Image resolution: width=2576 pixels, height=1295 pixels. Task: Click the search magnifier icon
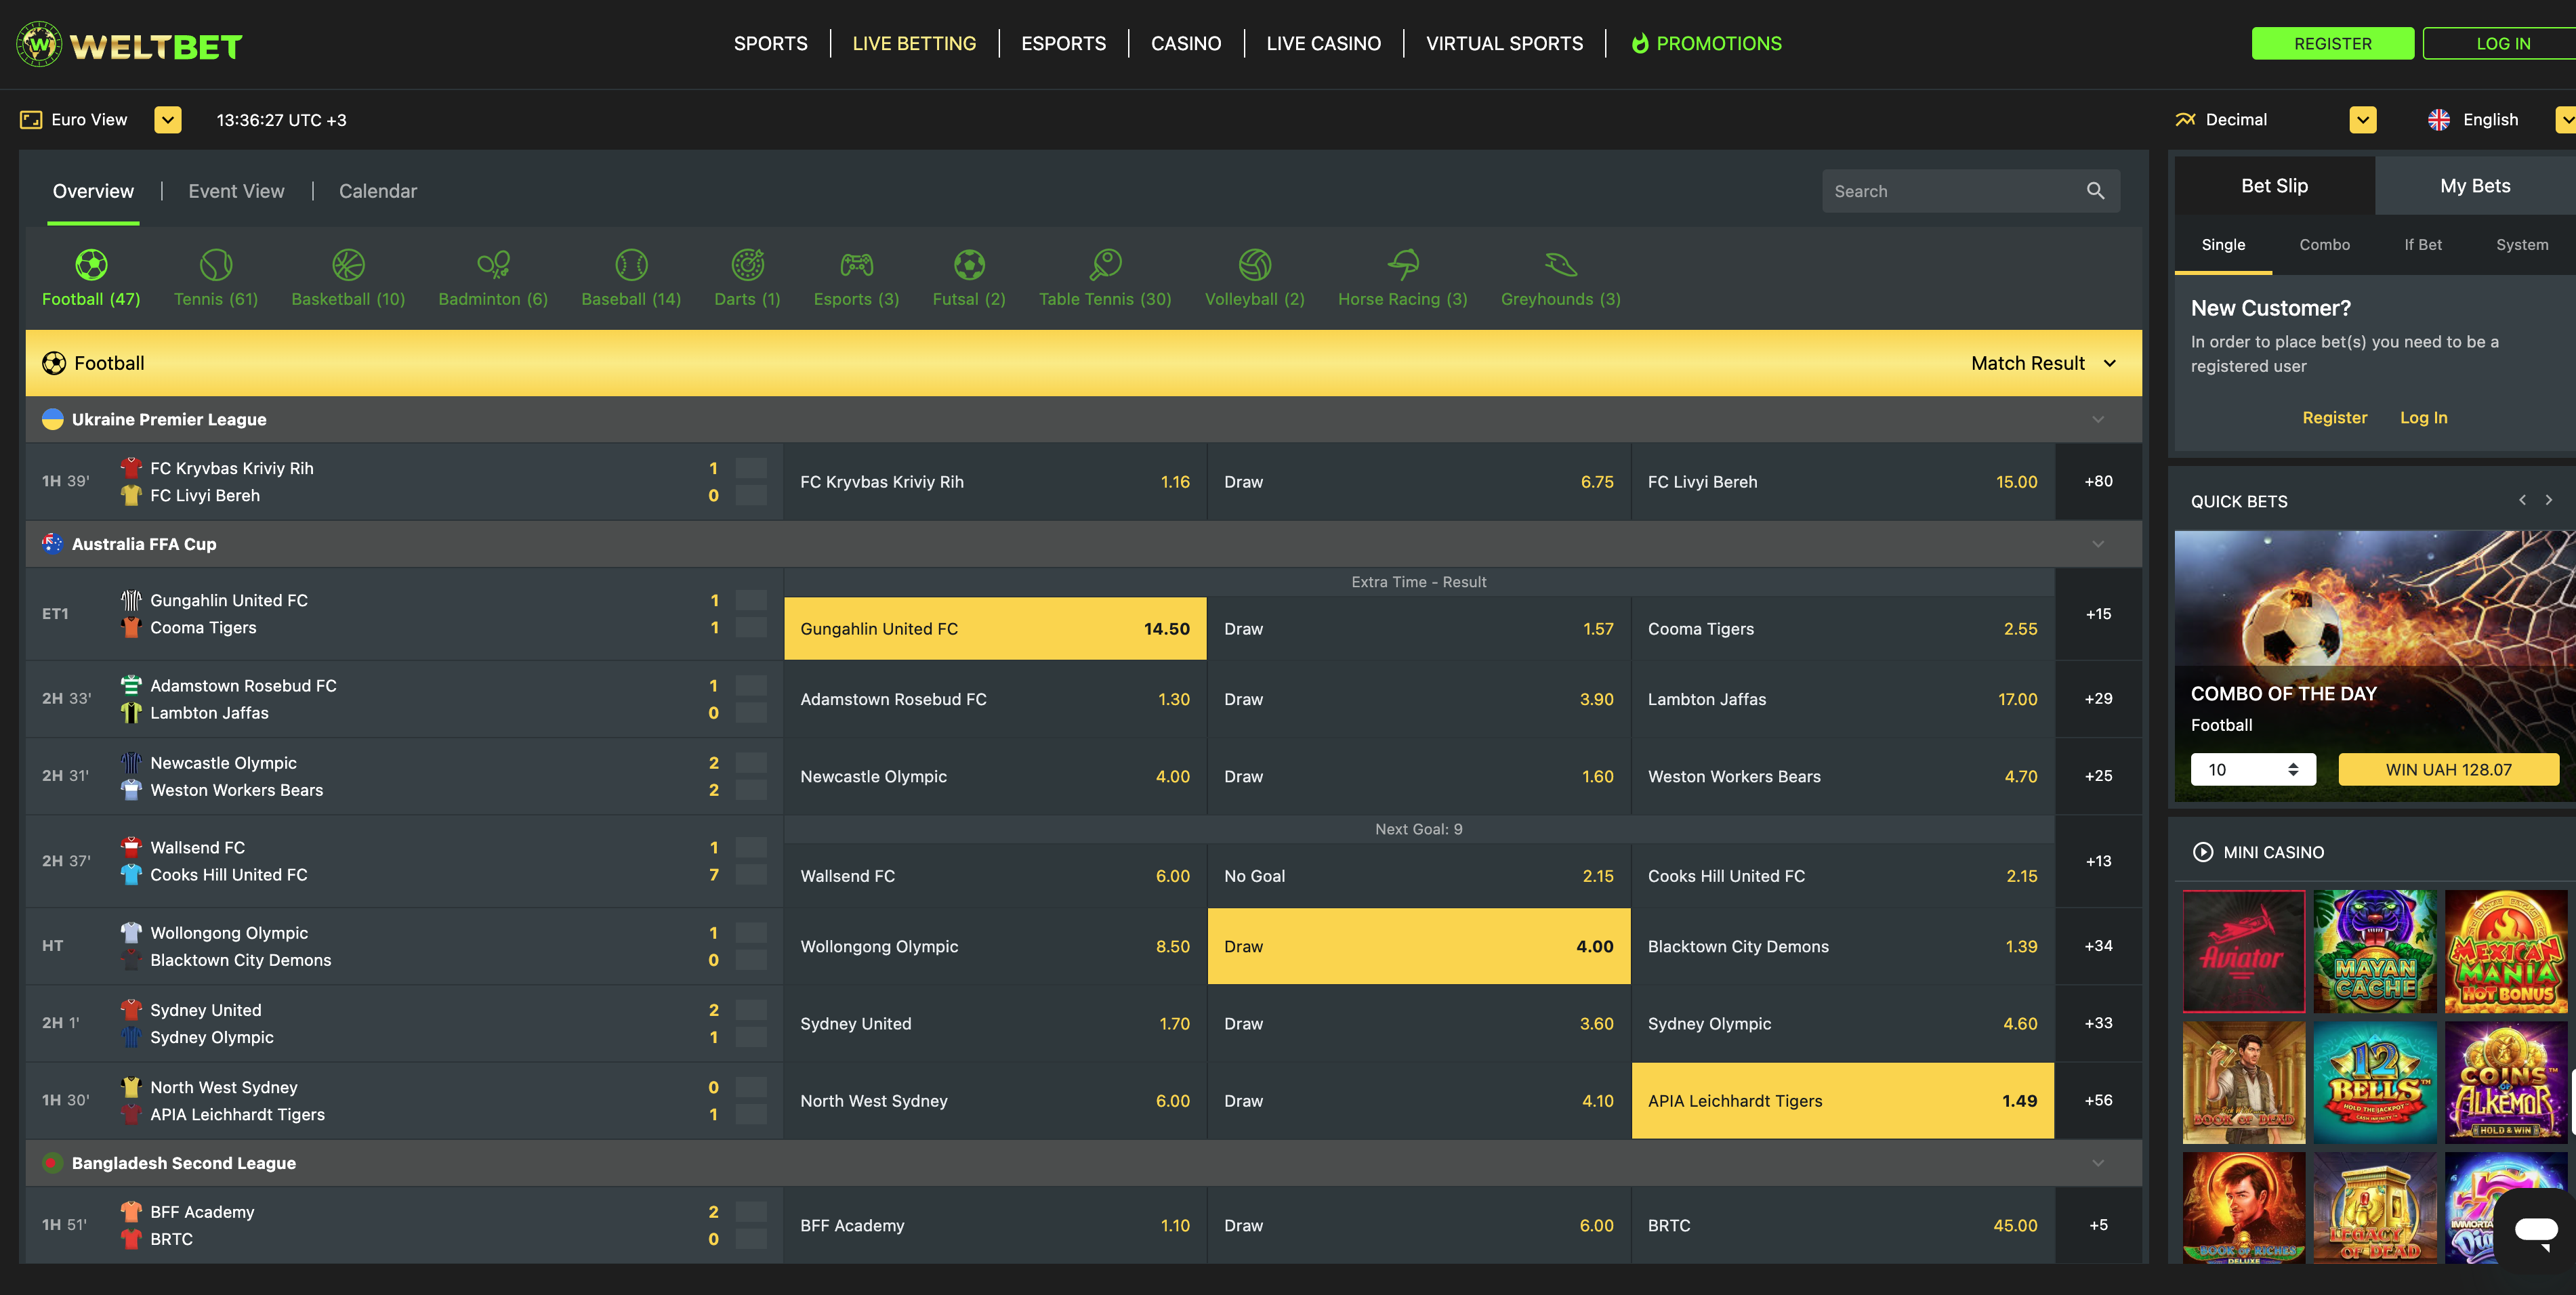coord(2095,191)
